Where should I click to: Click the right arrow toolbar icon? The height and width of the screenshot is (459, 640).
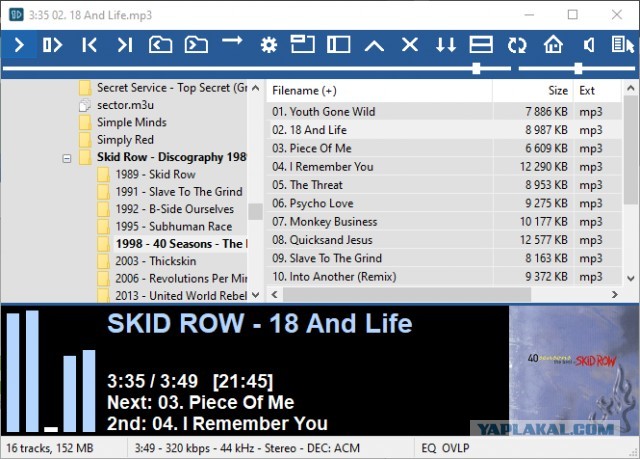tap(232, 40)
